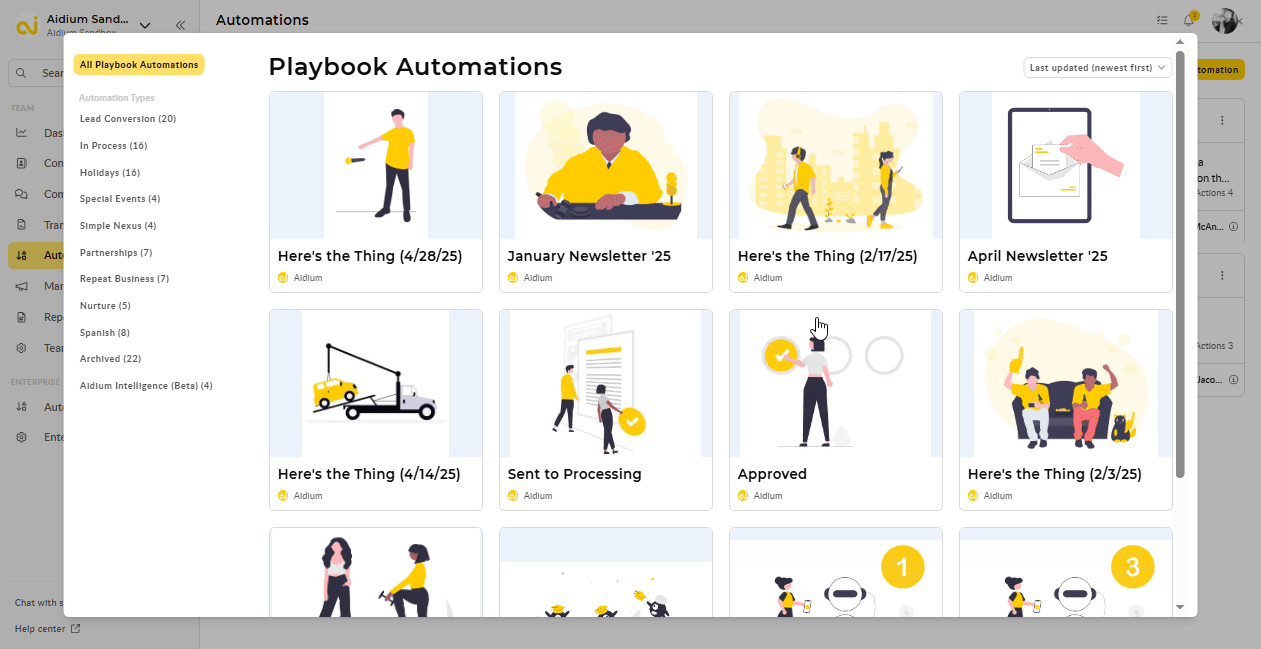Collapse the sidebar with double-chevron icon
Viewport: 1261px width, 649px height.
pos(180,26)
